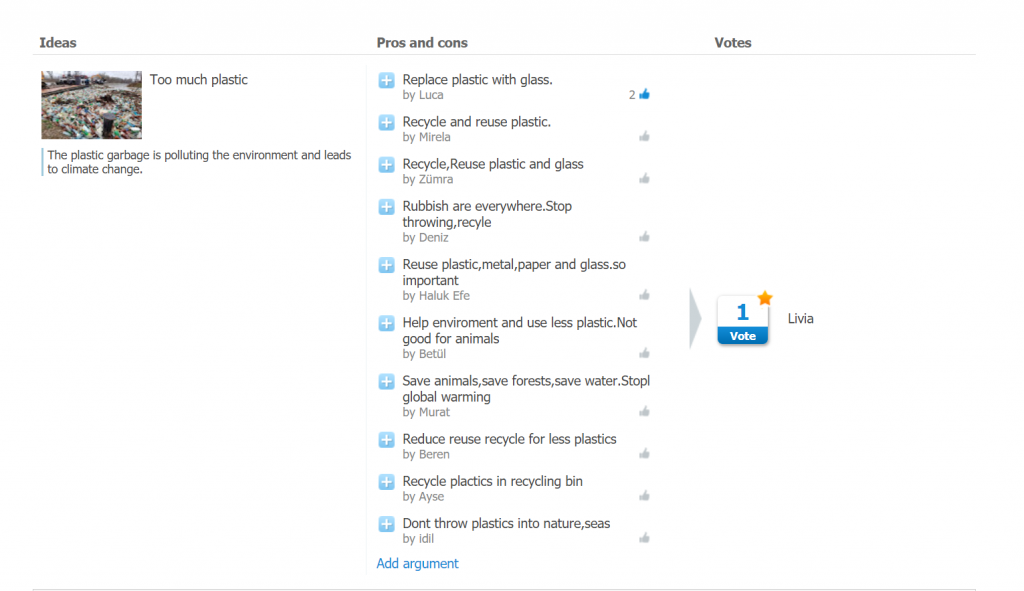Click the plus icon beside Luca's argument
The image size is (1024, 591).
386,80
